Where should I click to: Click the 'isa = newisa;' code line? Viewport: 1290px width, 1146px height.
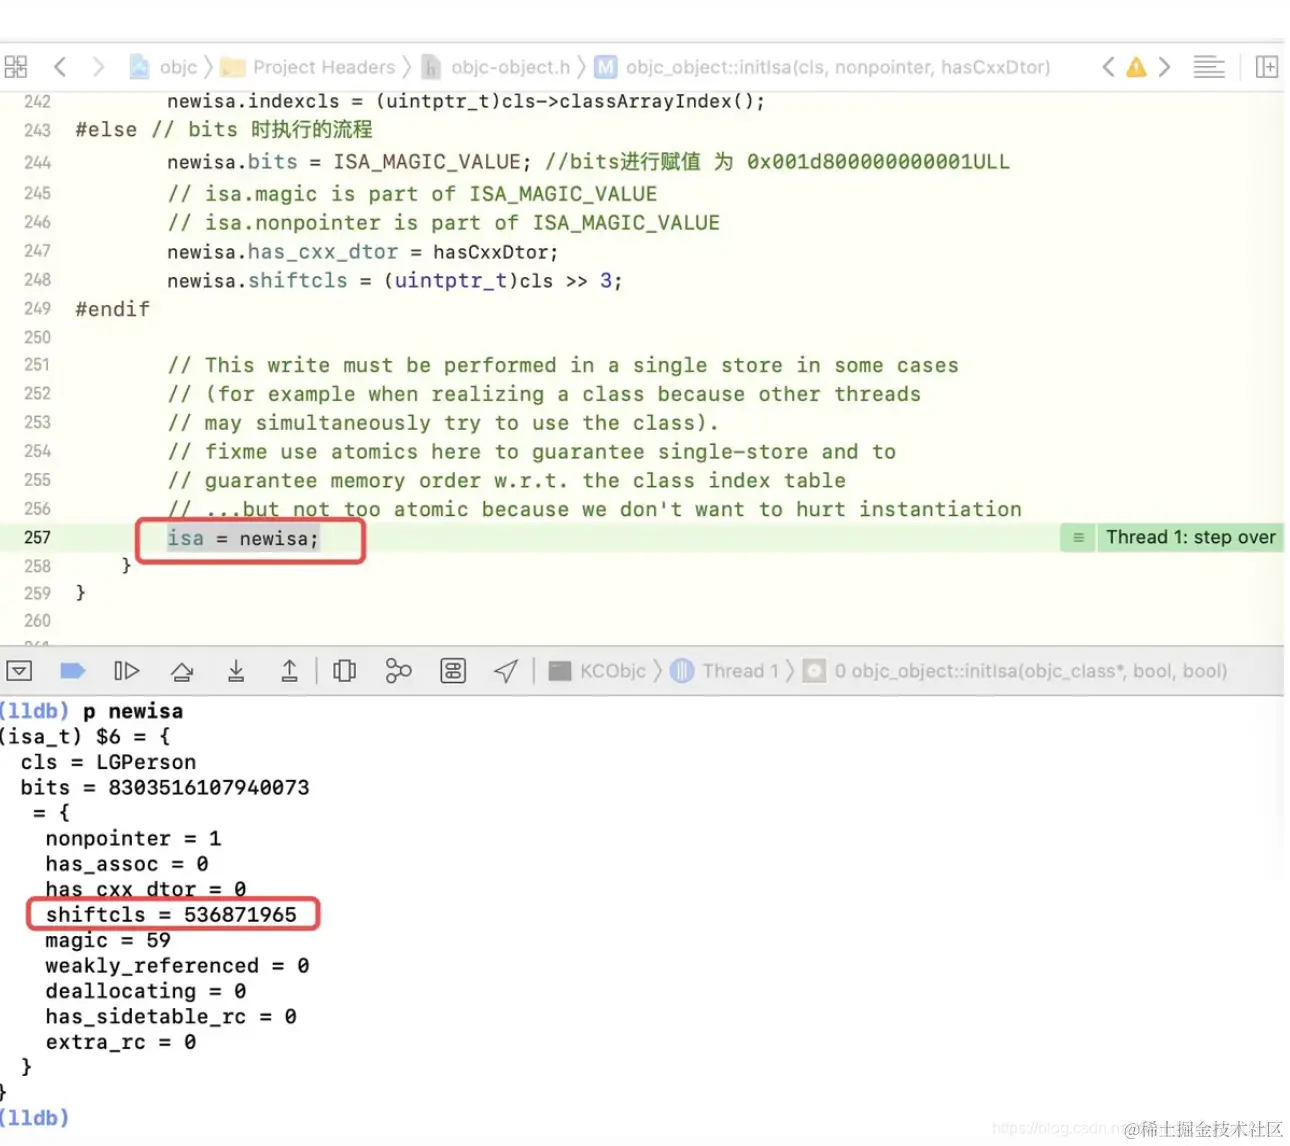(243, 539)
